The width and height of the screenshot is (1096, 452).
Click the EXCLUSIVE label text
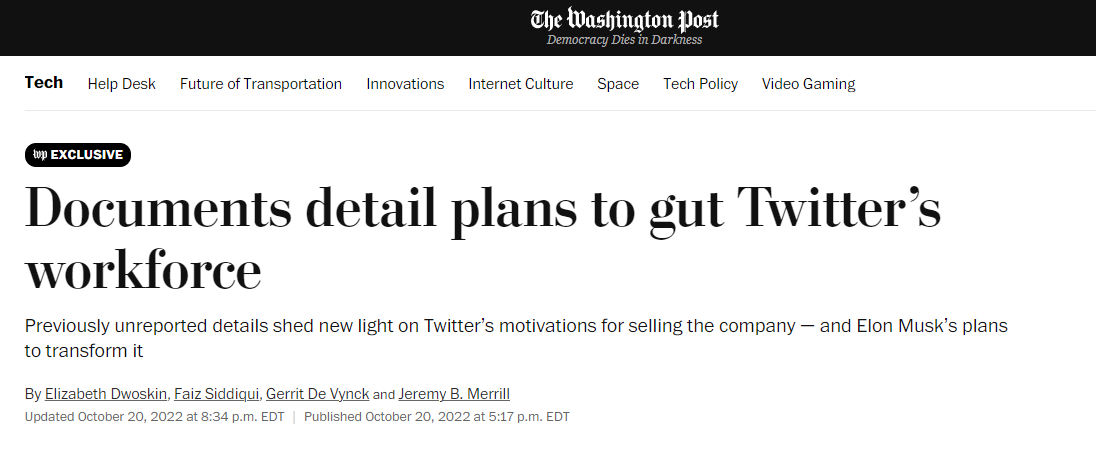pos(87,155)
